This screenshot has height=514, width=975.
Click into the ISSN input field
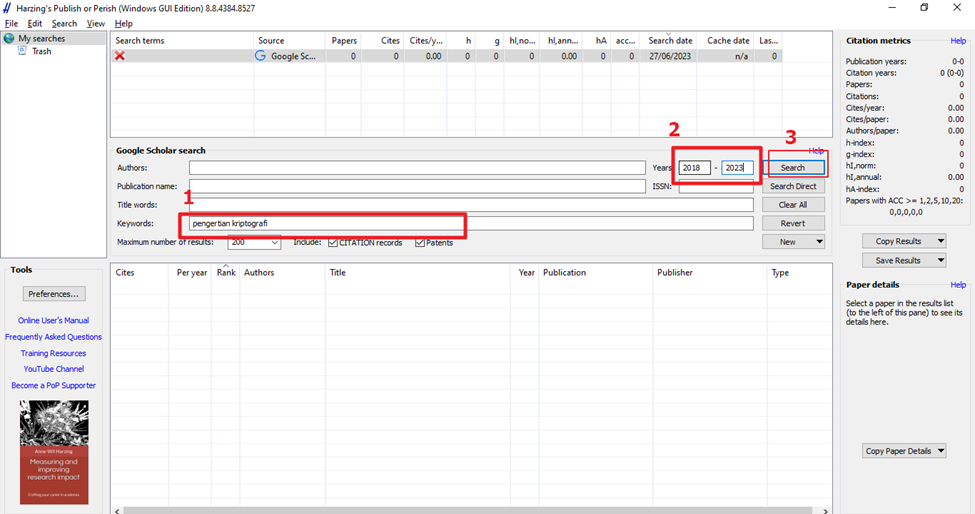point(716,186)
